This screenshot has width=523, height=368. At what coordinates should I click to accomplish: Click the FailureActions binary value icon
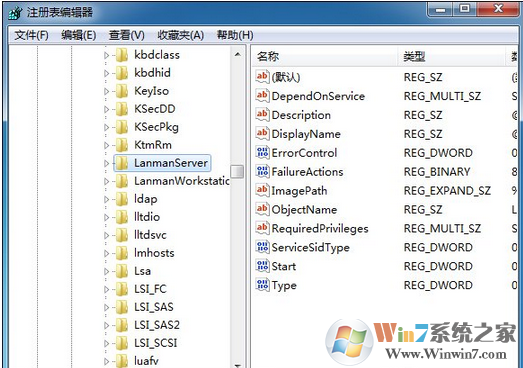point(262,171)
